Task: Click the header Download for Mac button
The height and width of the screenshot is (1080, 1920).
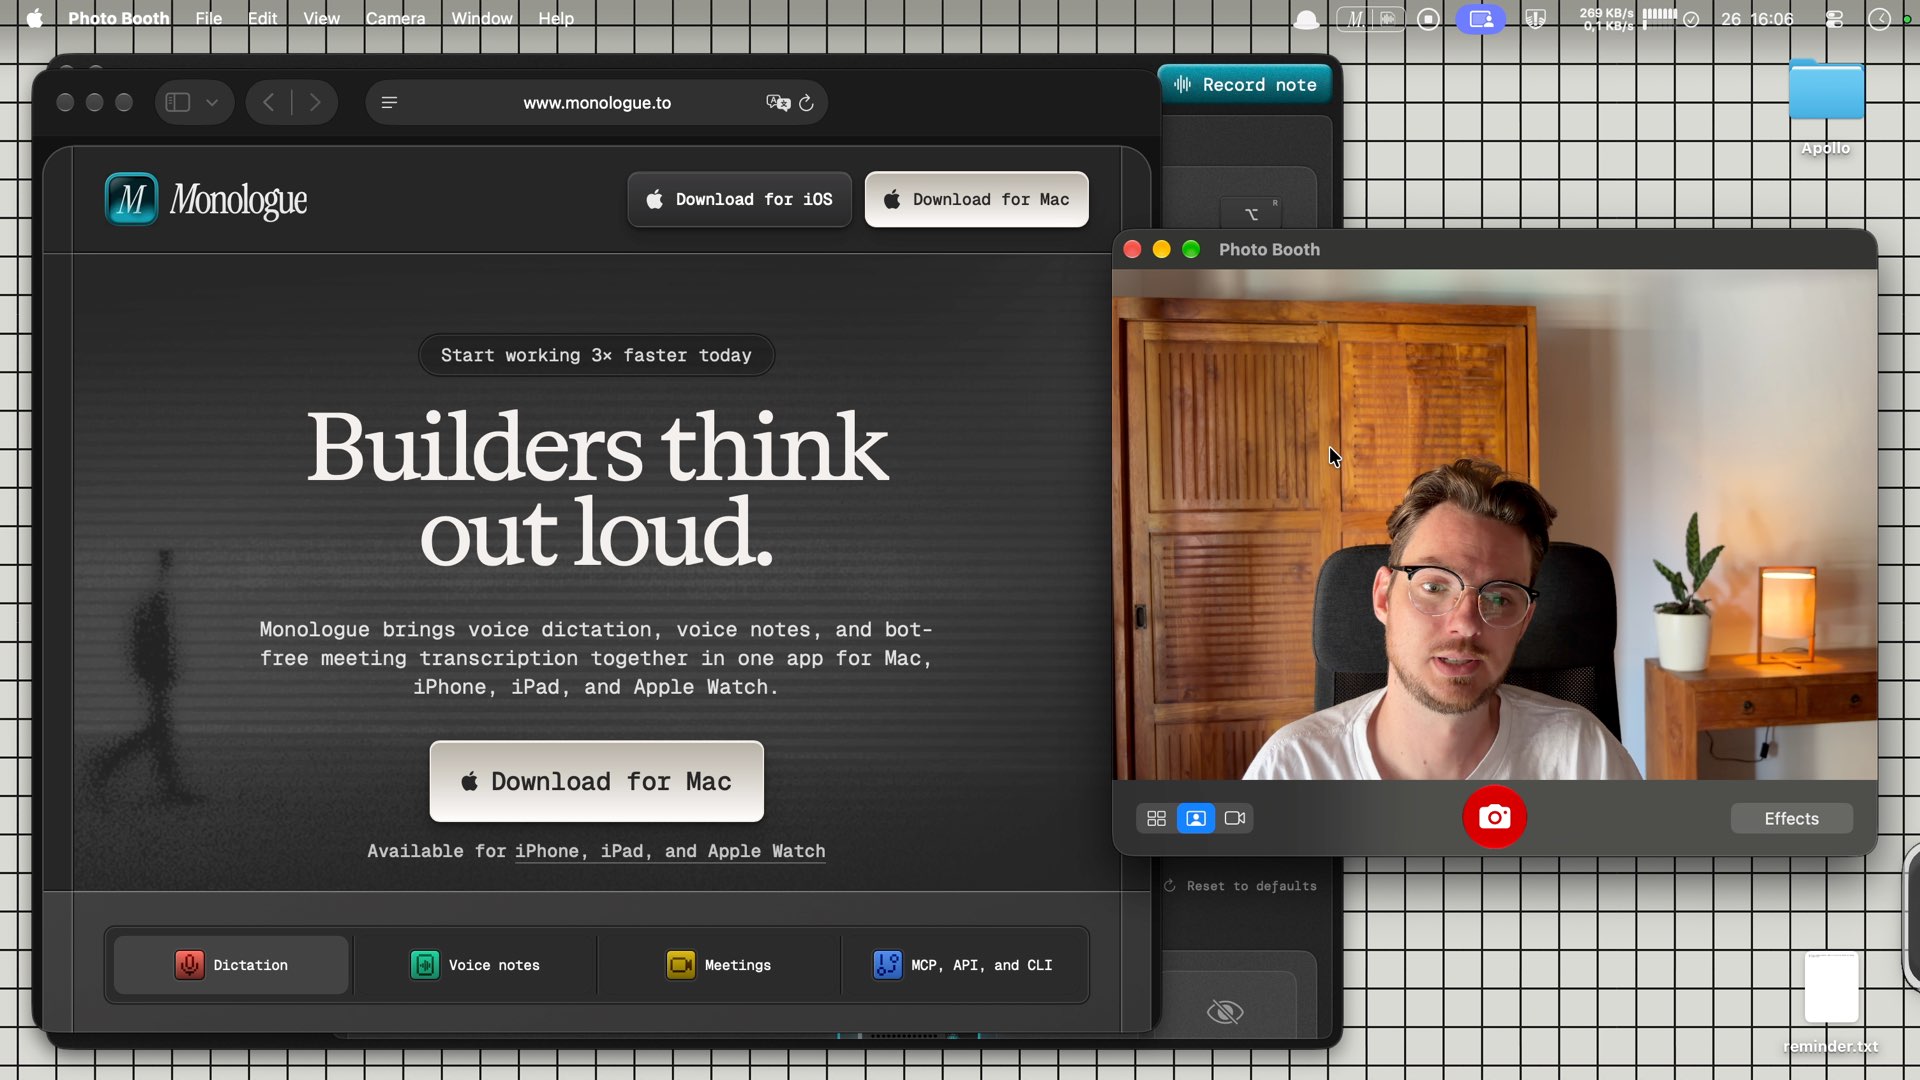Action: (976, 199)
